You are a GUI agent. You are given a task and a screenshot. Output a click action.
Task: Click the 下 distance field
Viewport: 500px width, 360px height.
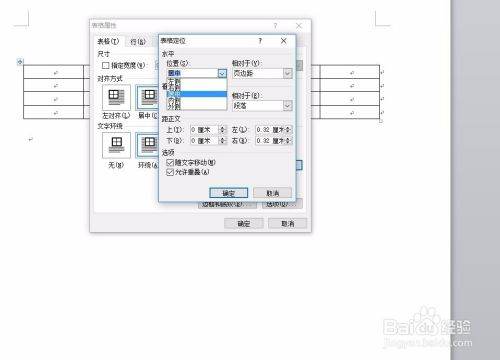[205, 141]
